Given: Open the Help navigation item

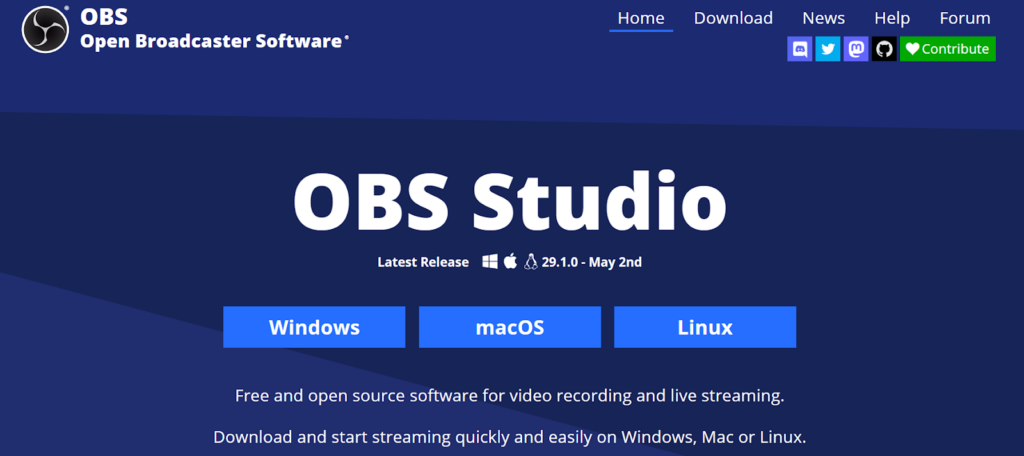Looking at the screenshot, I should (x=892, y=18).
